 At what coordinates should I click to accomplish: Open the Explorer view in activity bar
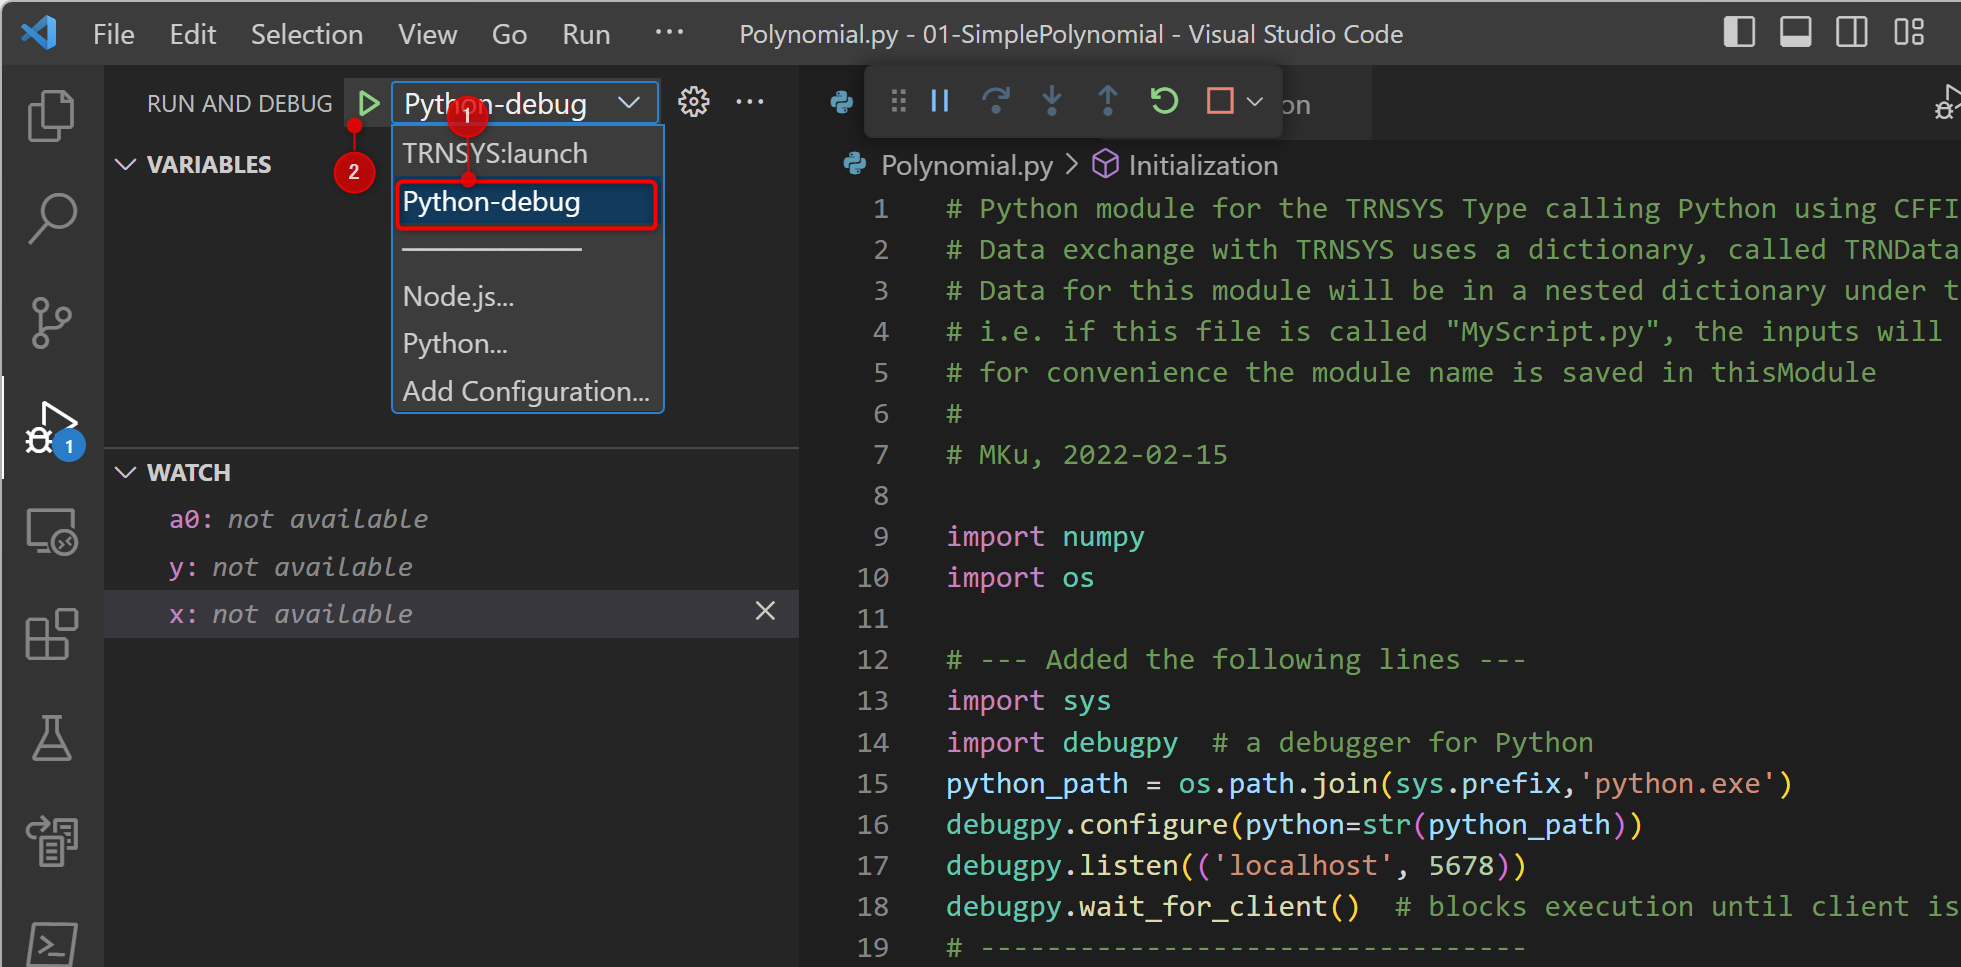click(x=51, y=115)
